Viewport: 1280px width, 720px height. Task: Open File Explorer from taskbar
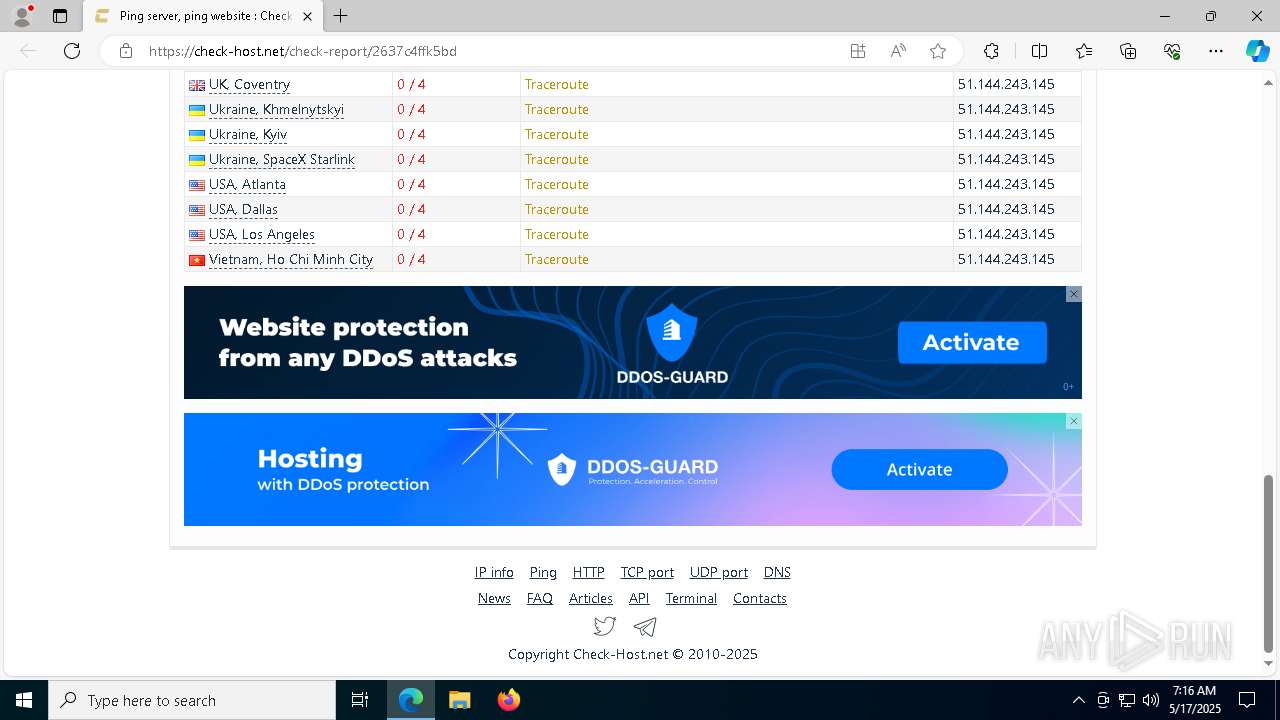459,700
